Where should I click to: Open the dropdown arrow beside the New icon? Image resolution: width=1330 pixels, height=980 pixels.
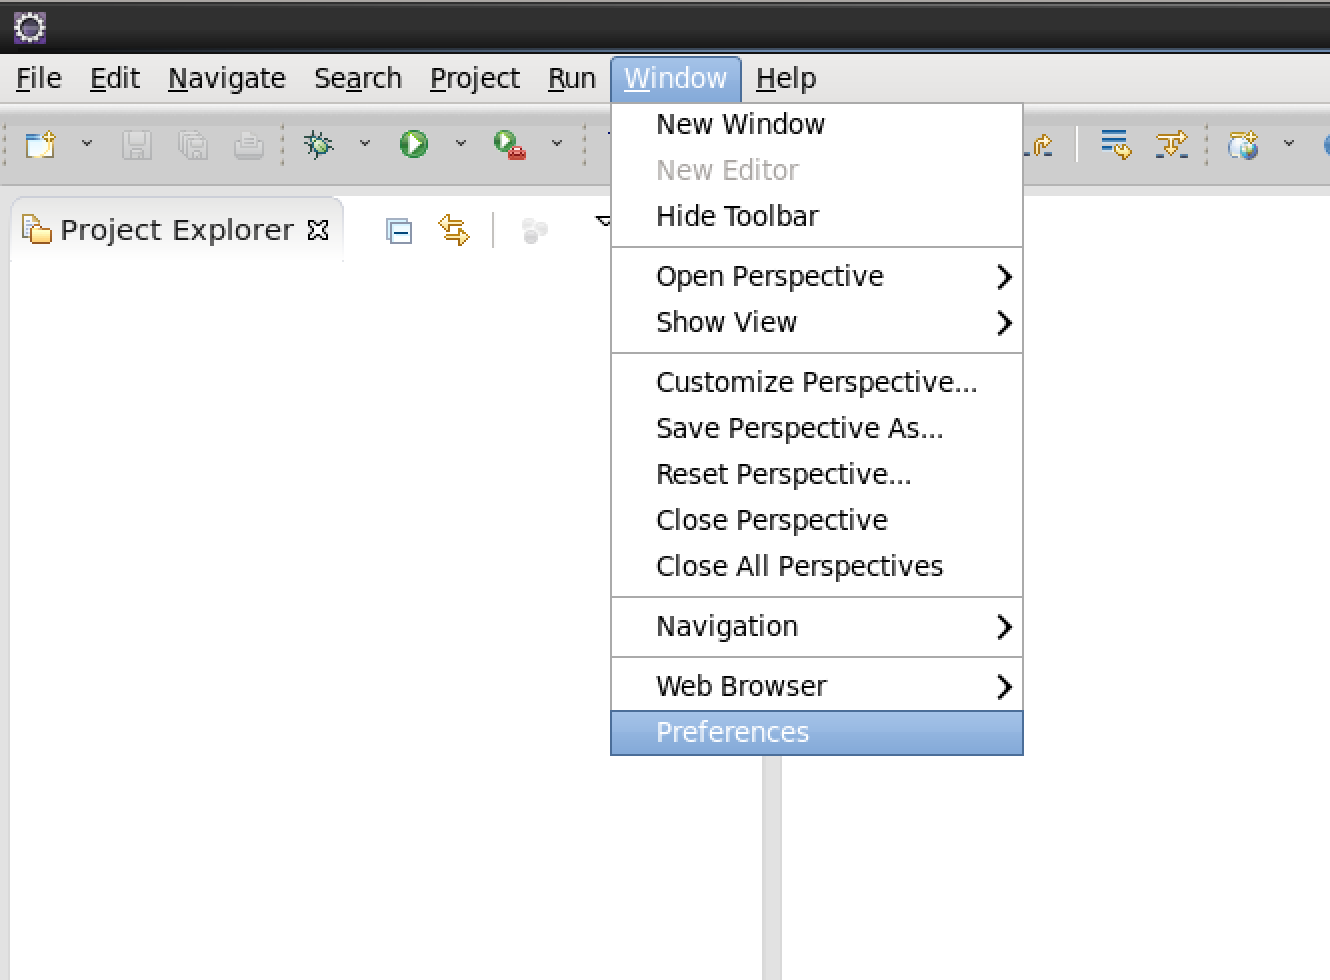[87, 144]
